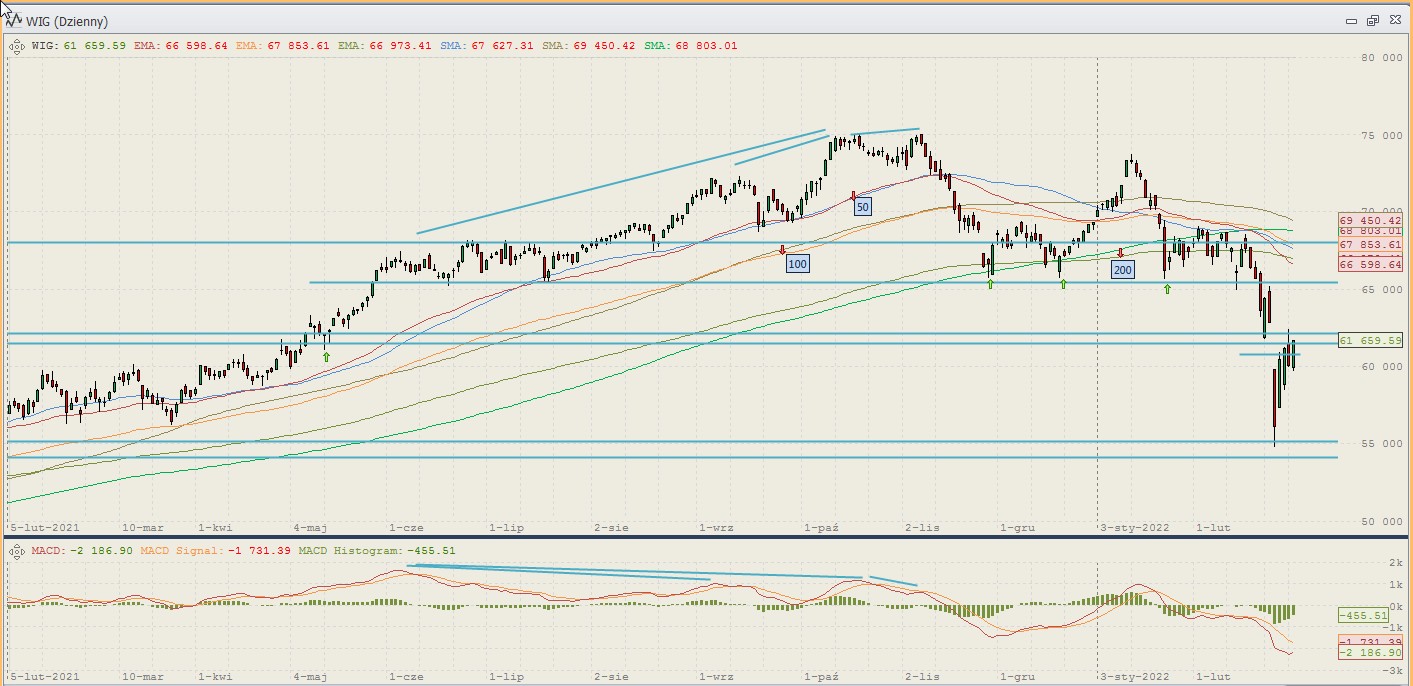Select the annotation box labeled 50
1413x686 pixels.
[862, 207]
